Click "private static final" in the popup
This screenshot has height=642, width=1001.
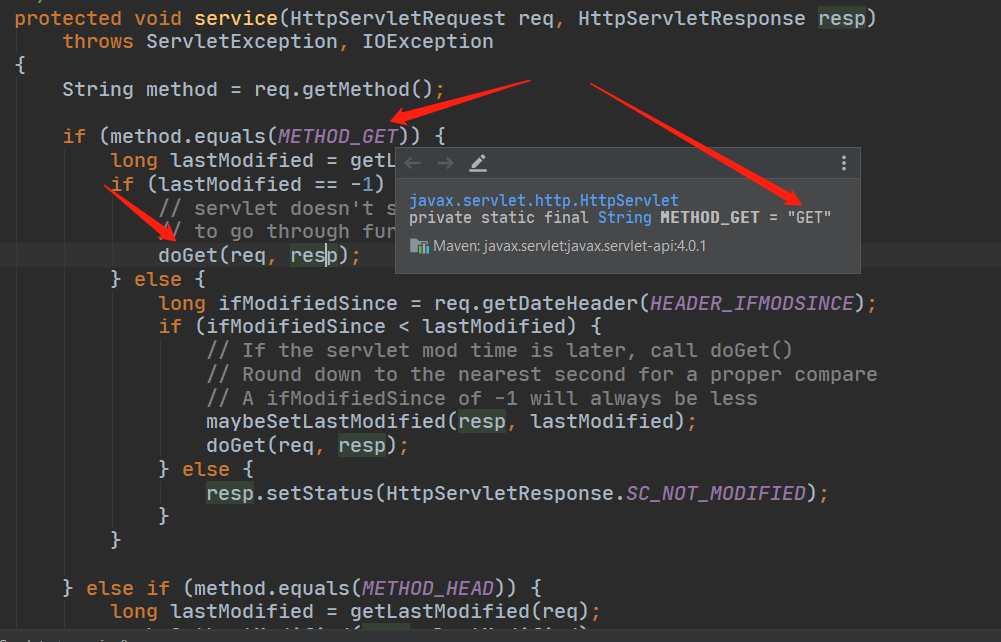click(499, 218)
